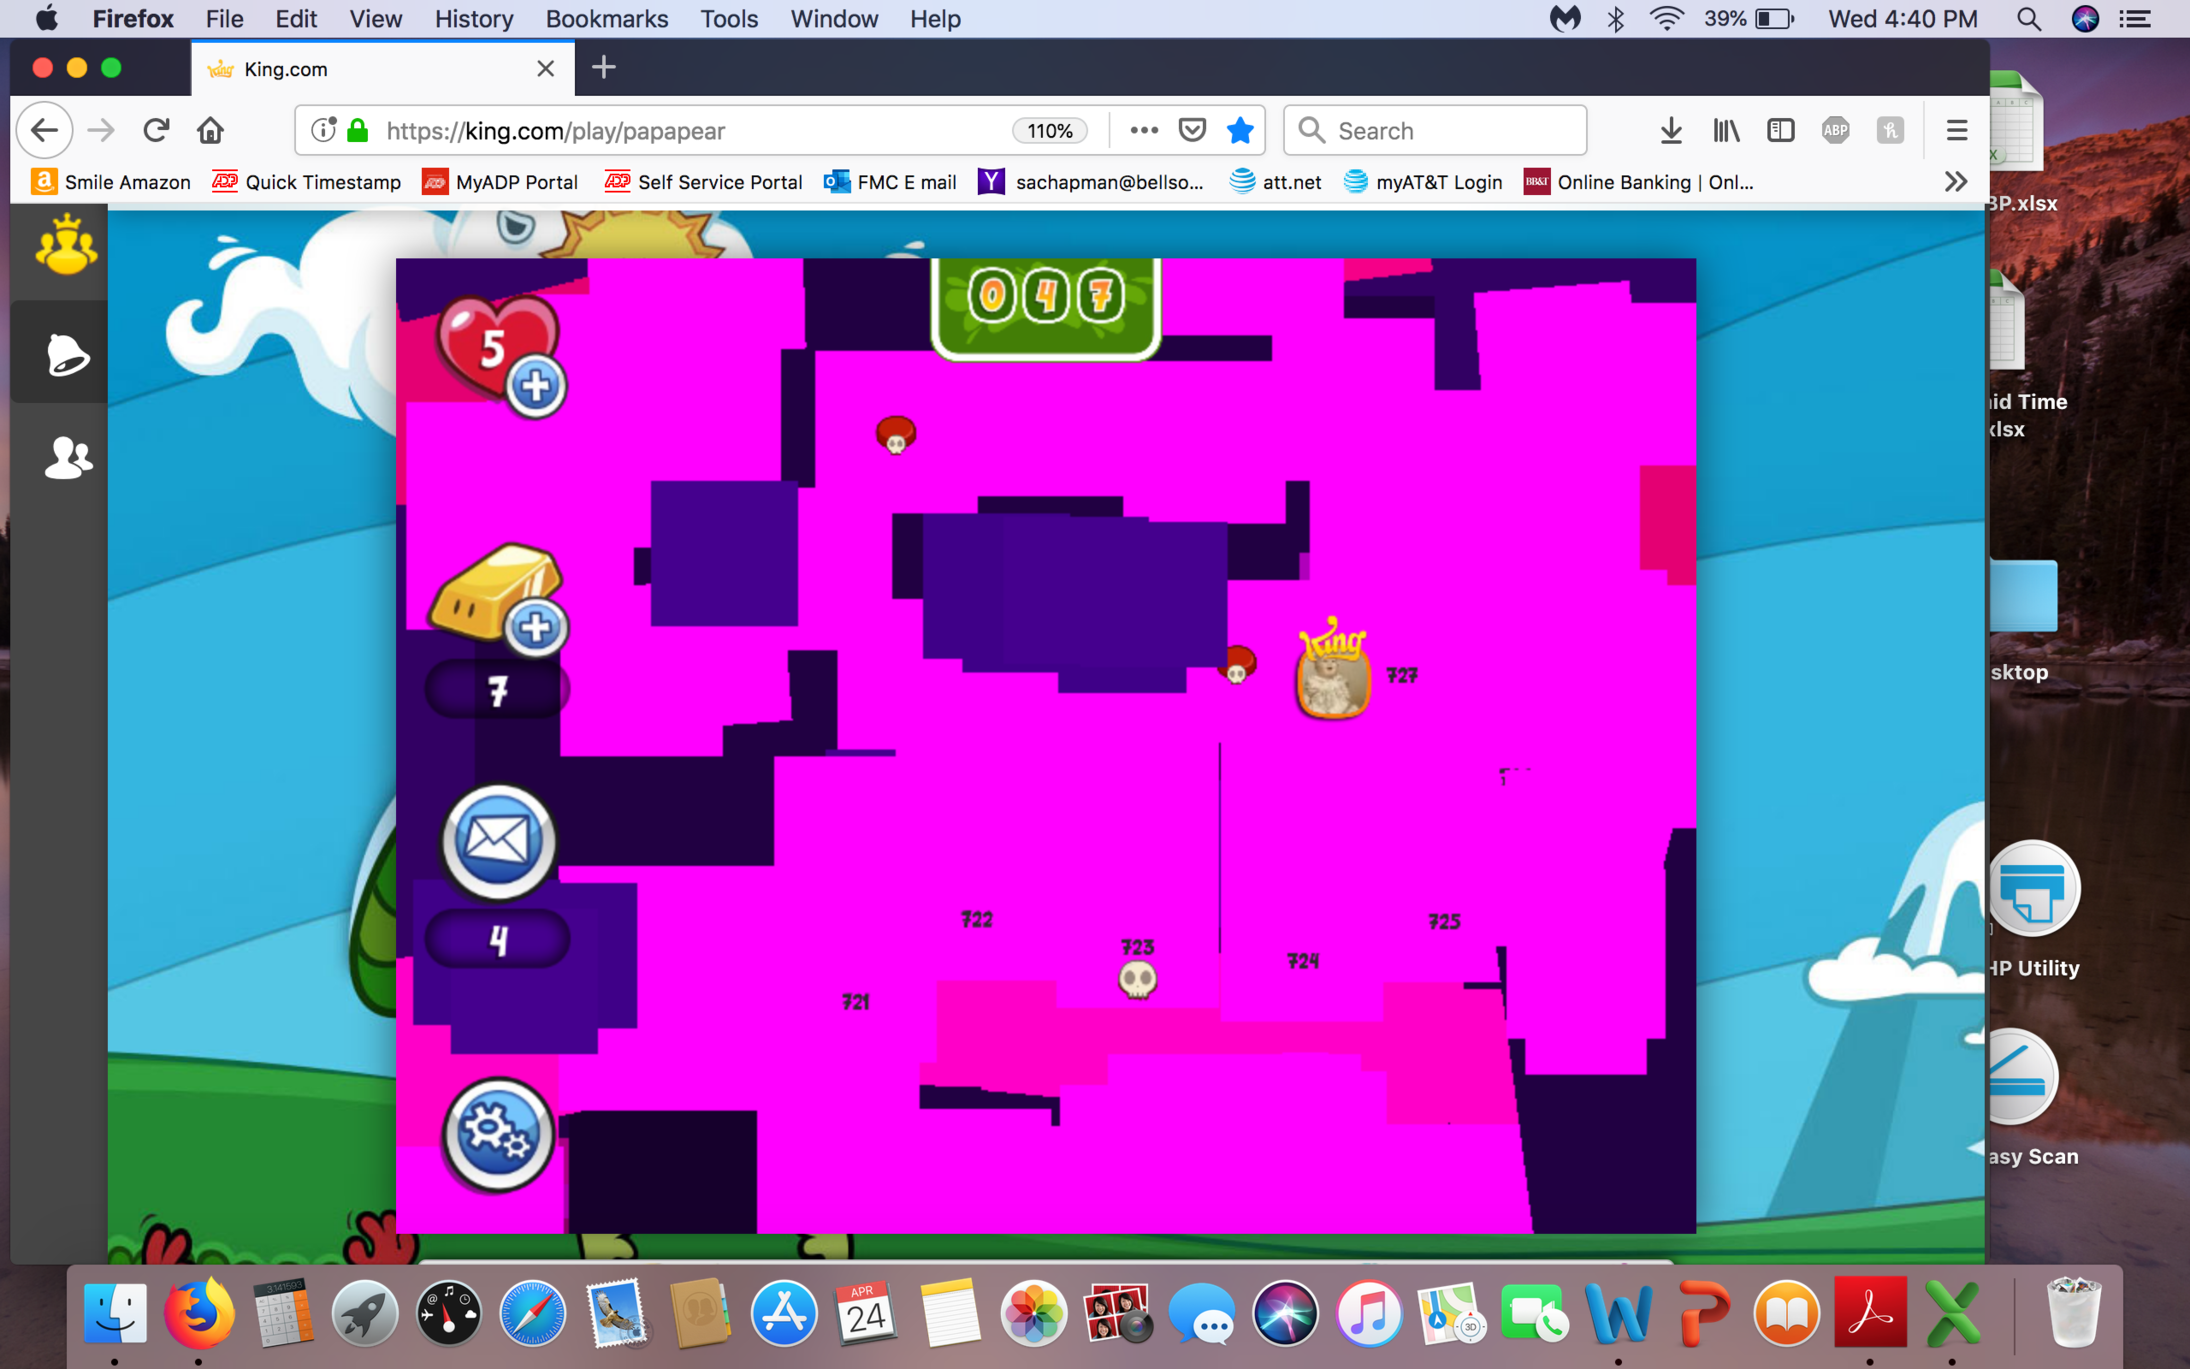Open friends icon in left sidebar
The image size is (2190, 1369).
(x=66, y=458)
